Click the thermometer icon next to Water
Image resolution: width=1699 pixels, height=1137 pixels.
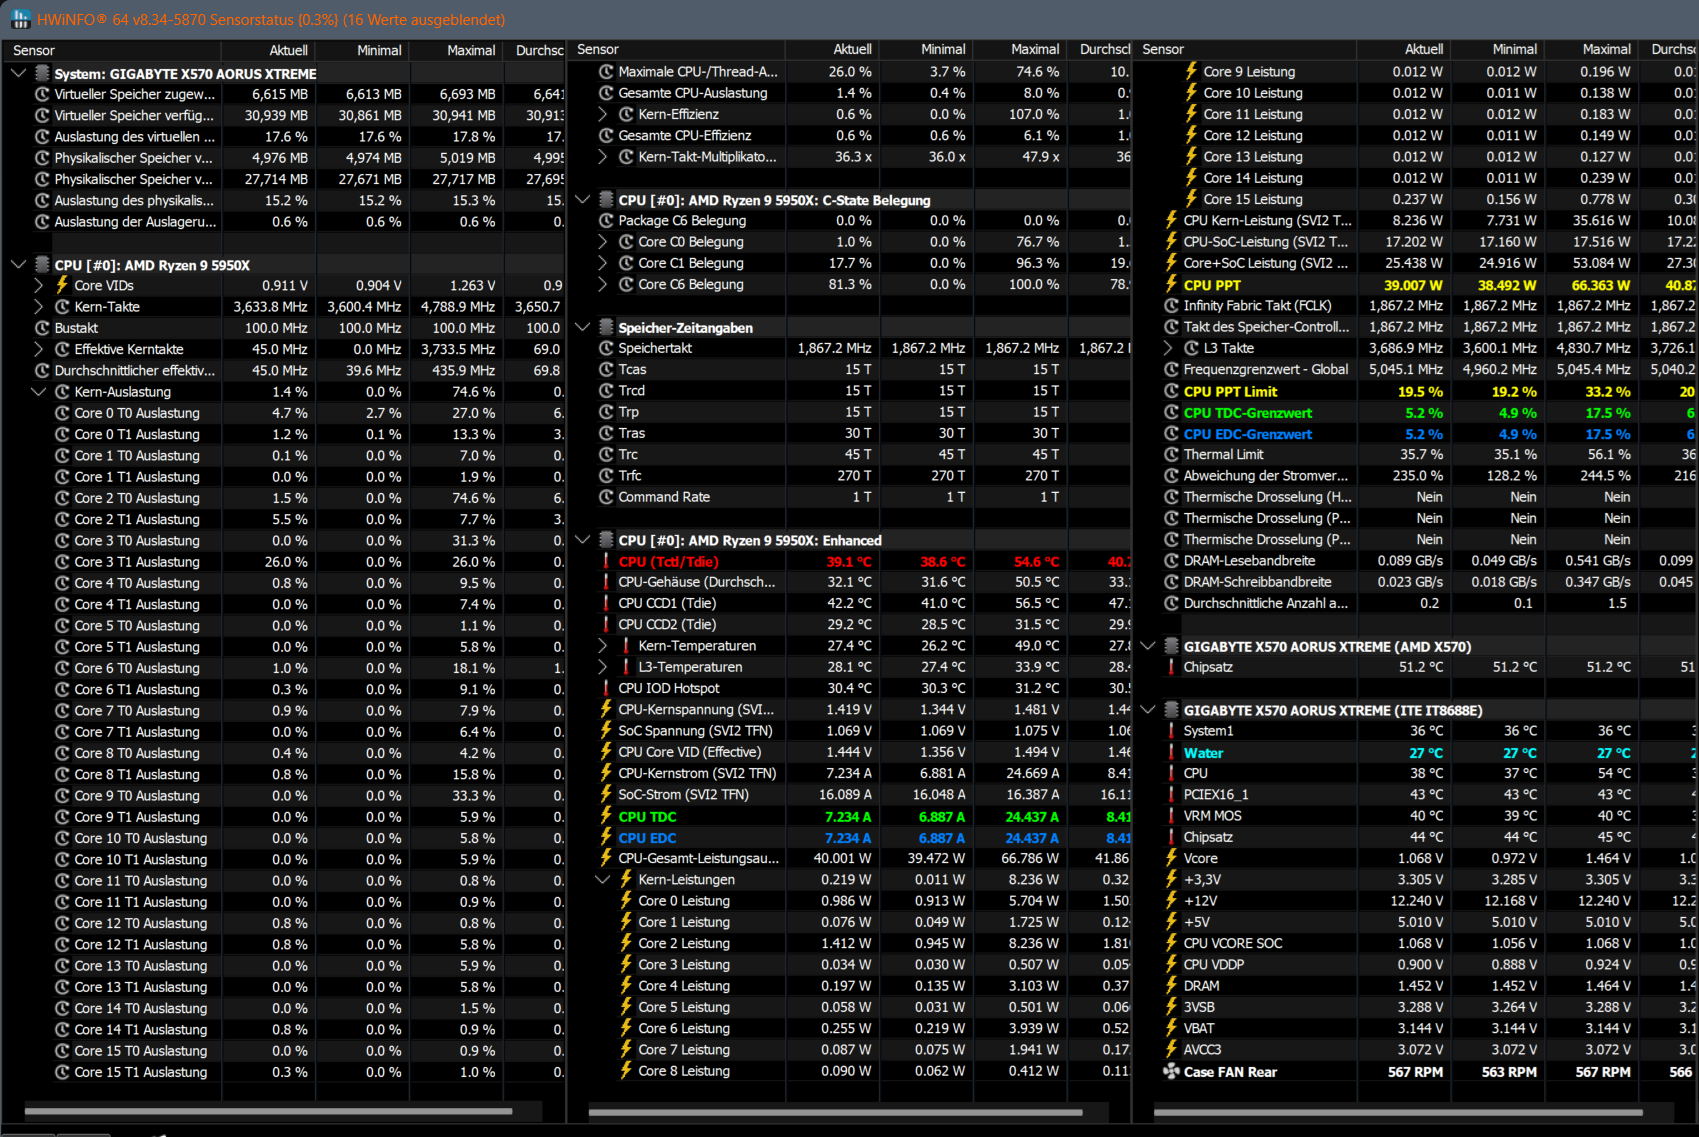click(x=1171, y=753)
